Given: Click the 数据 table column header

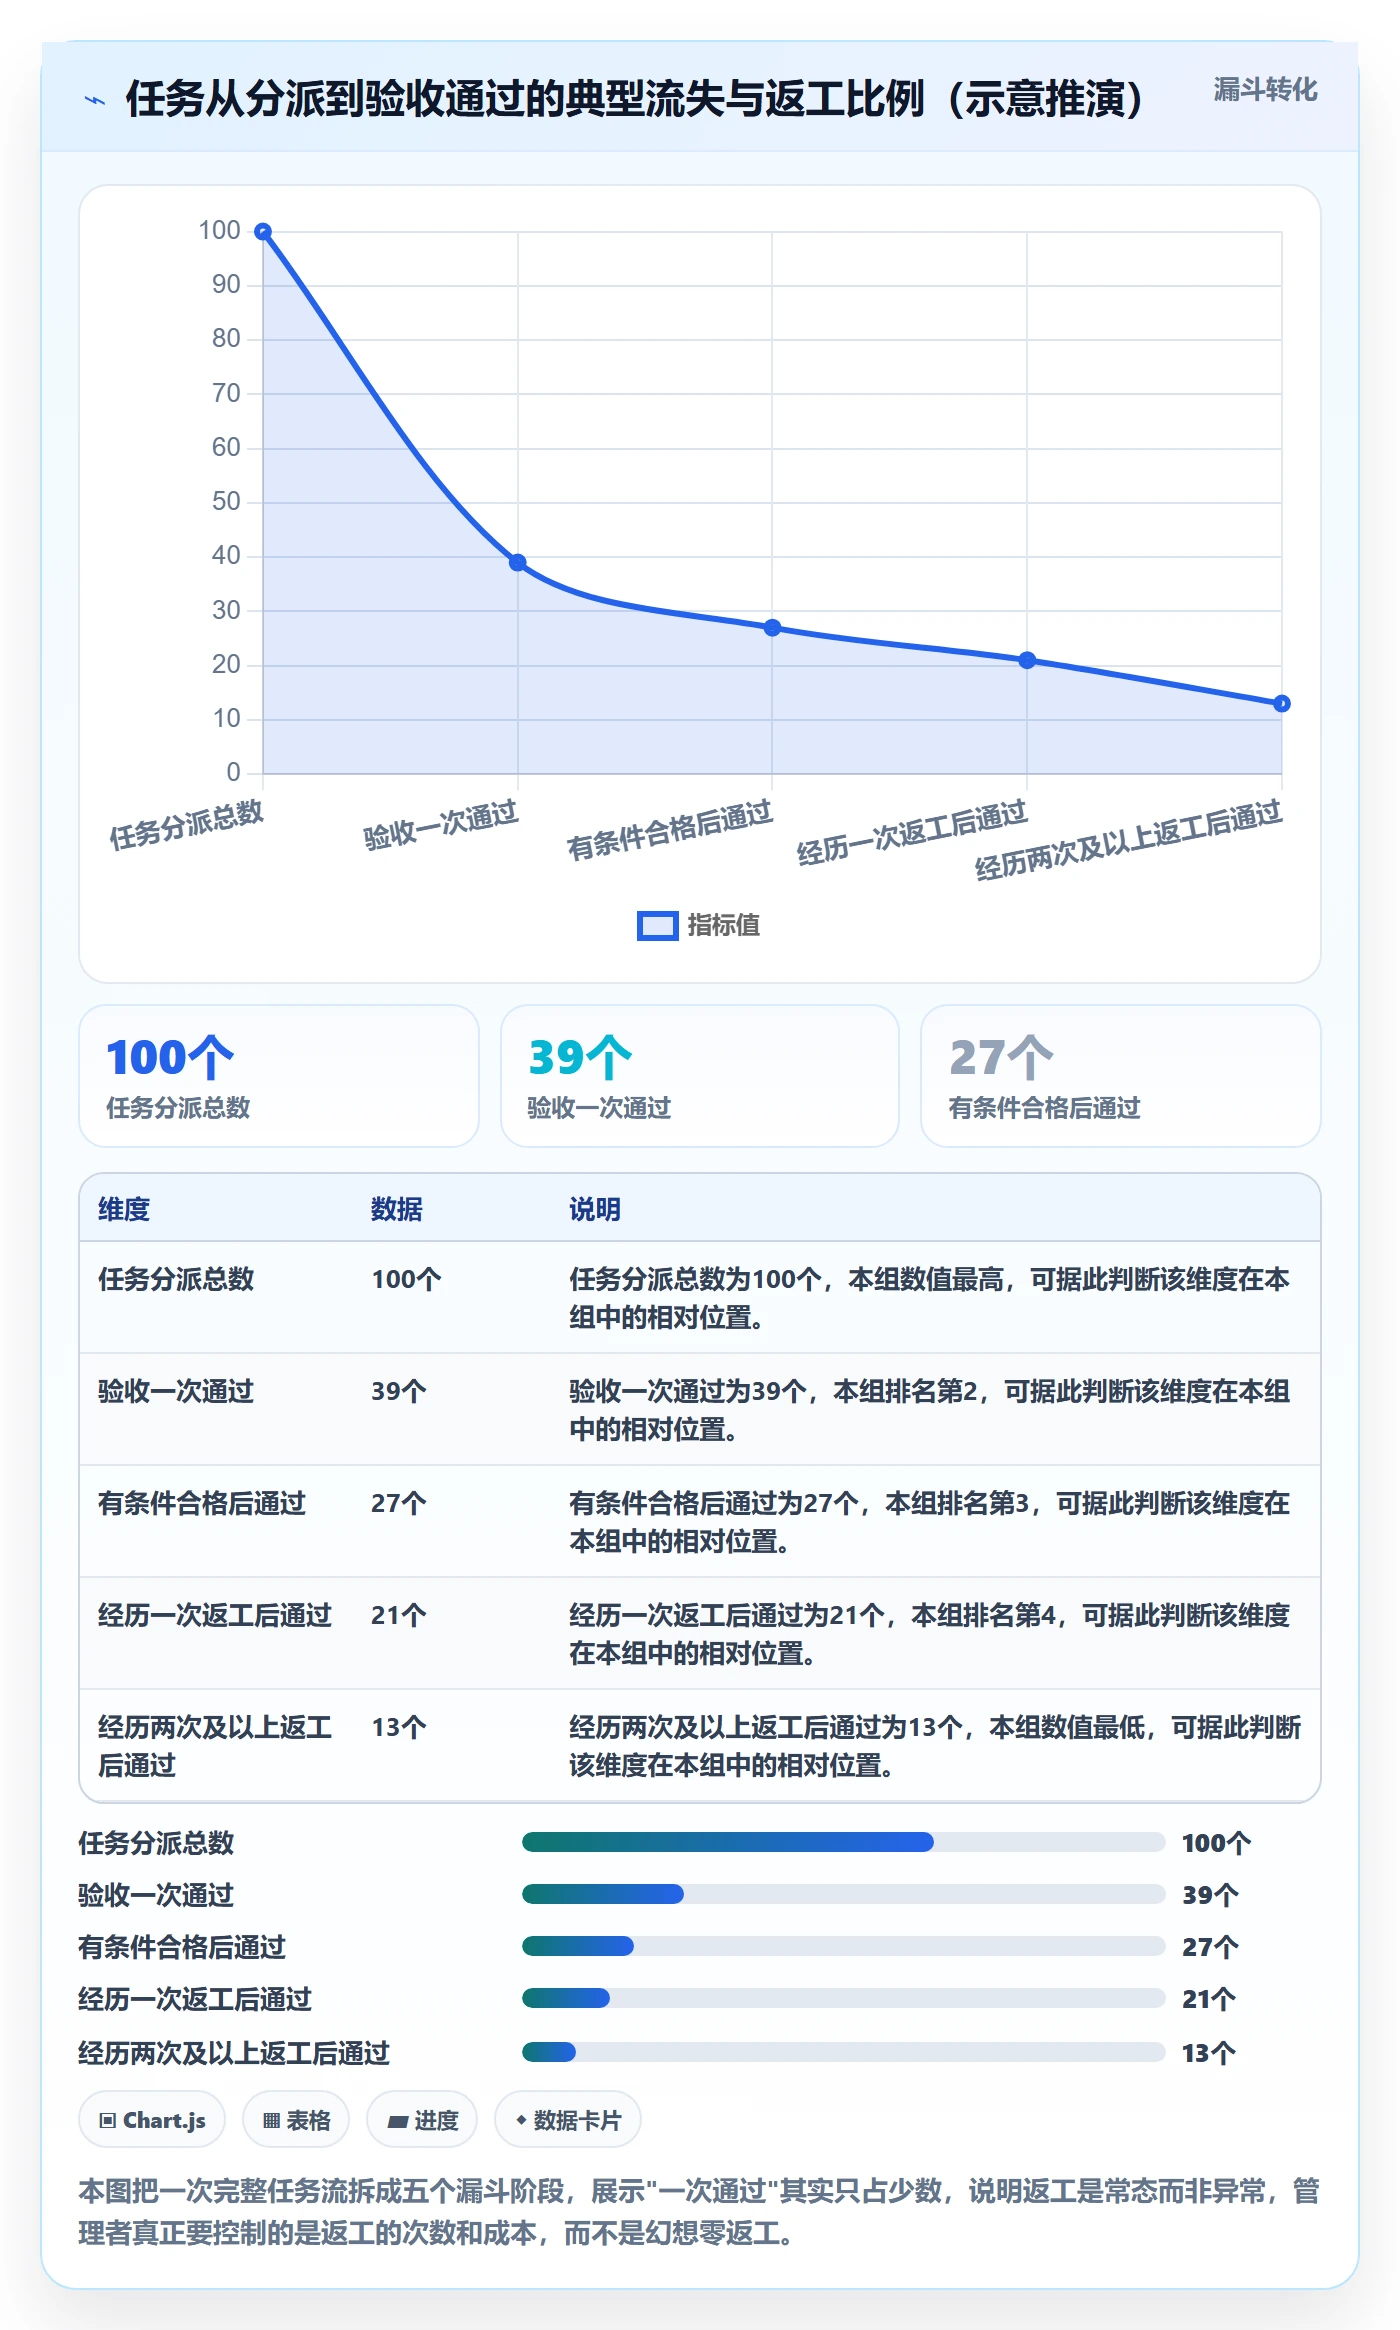Looking at the screenshot, I should pyautogui.click(x=397, y=1209).
